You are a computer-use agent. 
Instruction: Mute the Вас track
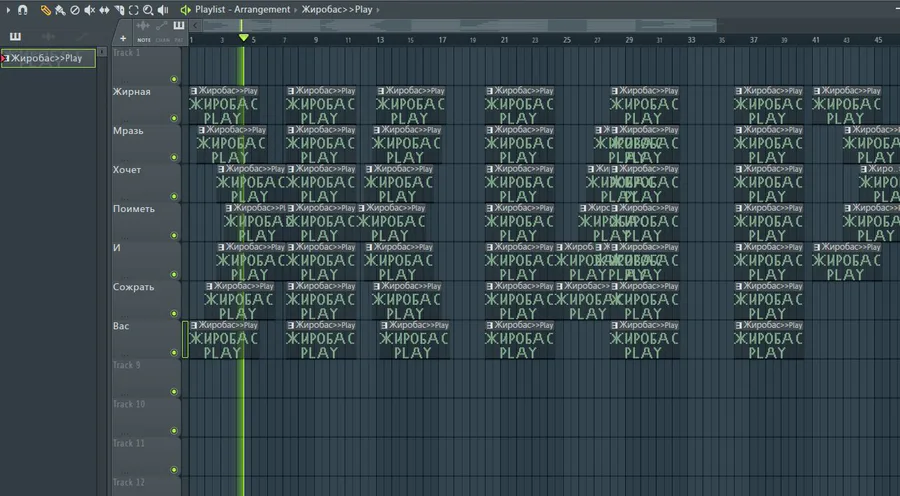coord(174,352)
